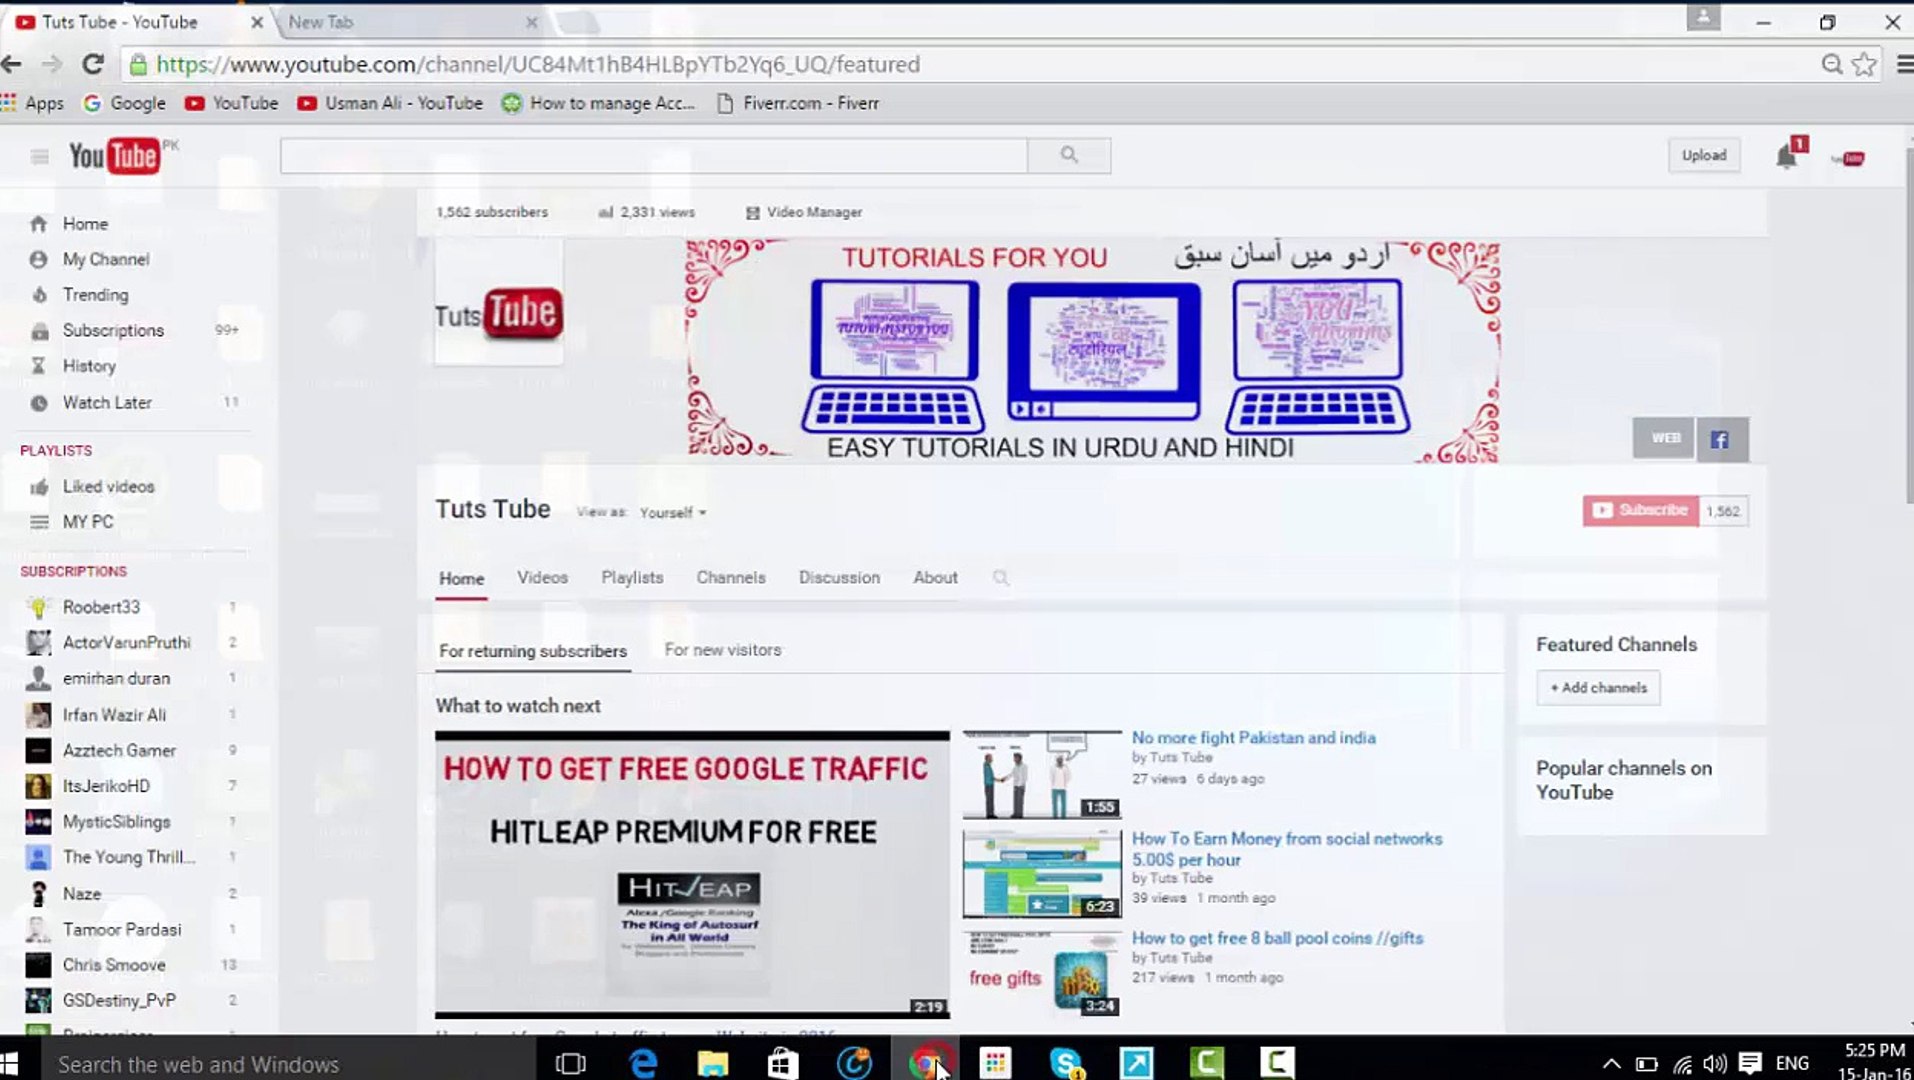Switch the feed to 'For new visitors'

(721, 649)
